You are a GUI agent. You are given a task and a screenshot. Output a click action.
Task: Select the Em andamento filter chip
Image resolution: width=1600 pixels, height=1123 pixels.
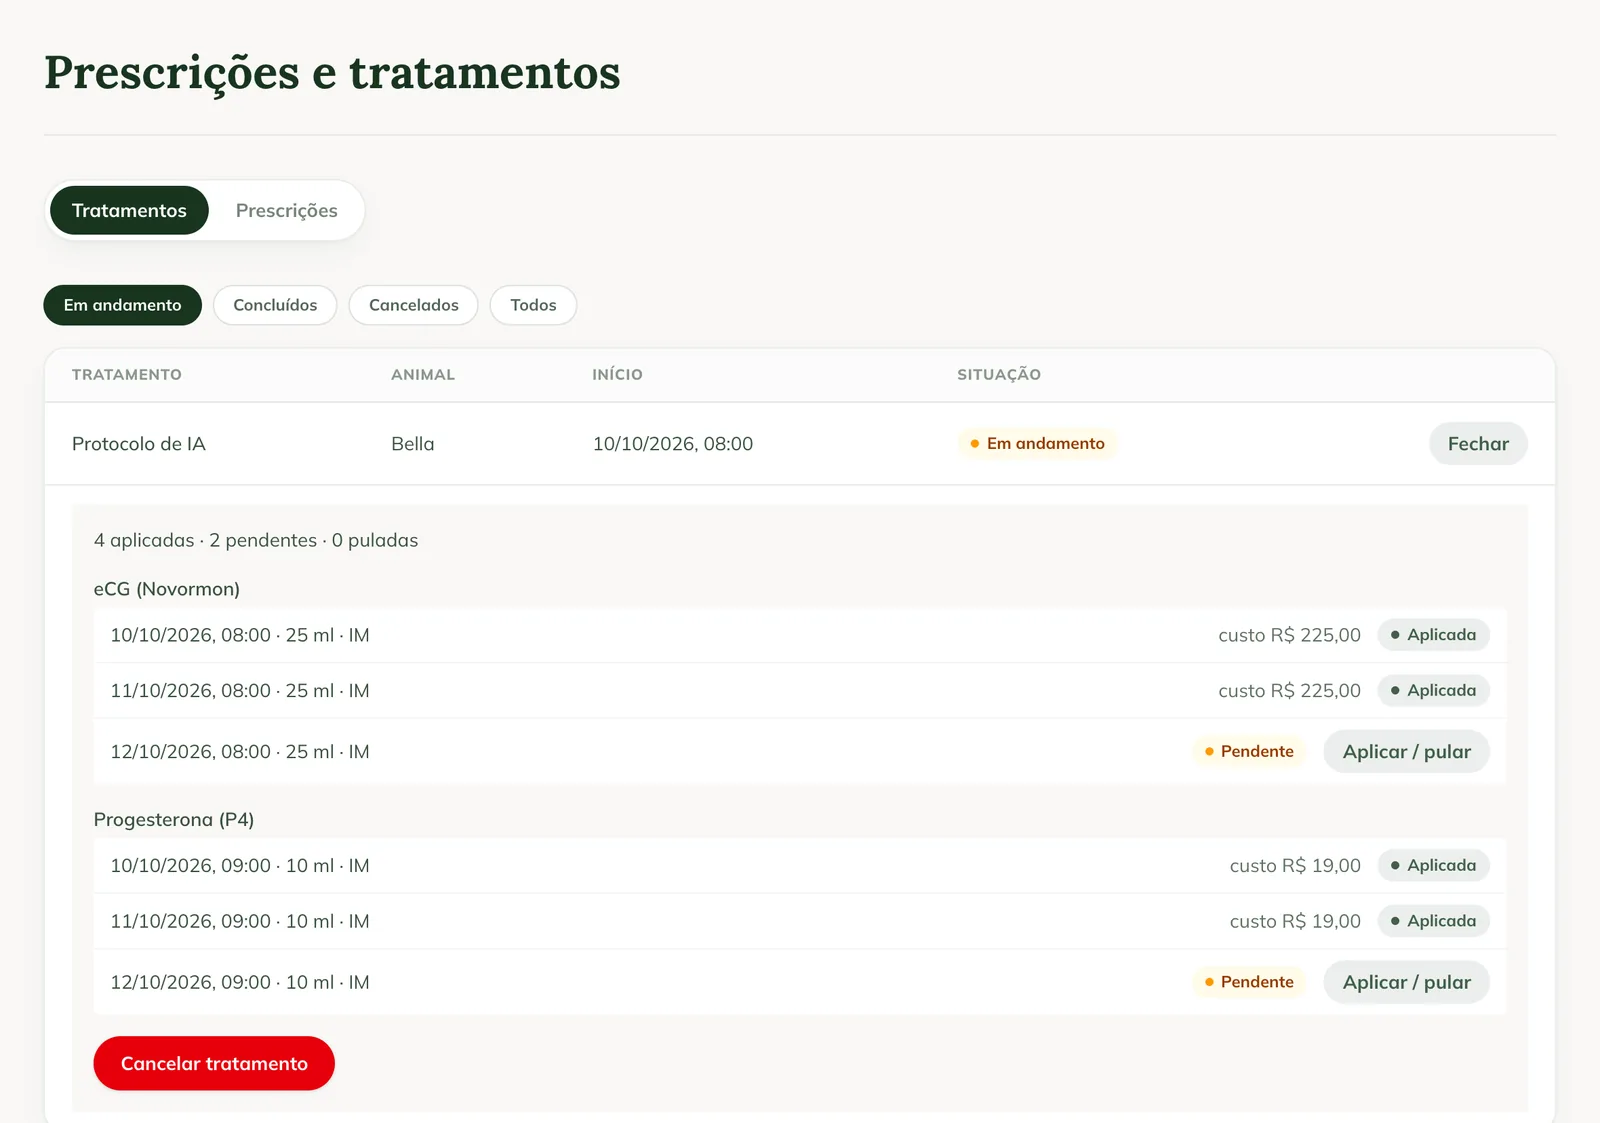tap(122, 305)
